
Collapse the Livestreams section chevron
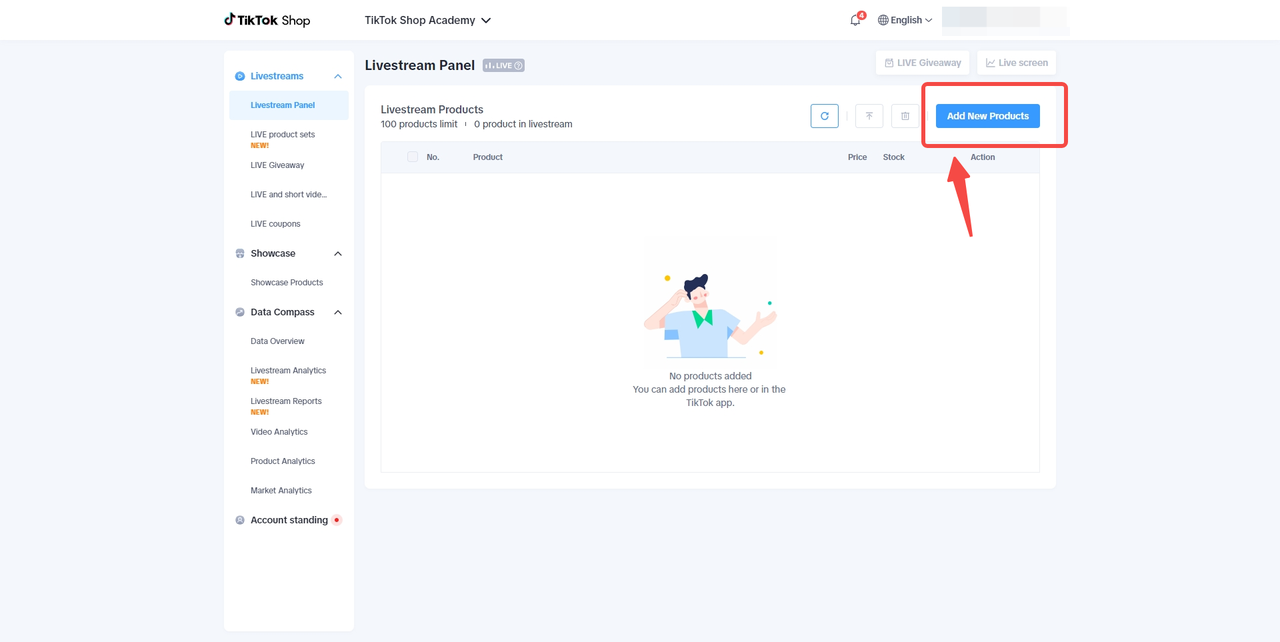coord(338,76)
